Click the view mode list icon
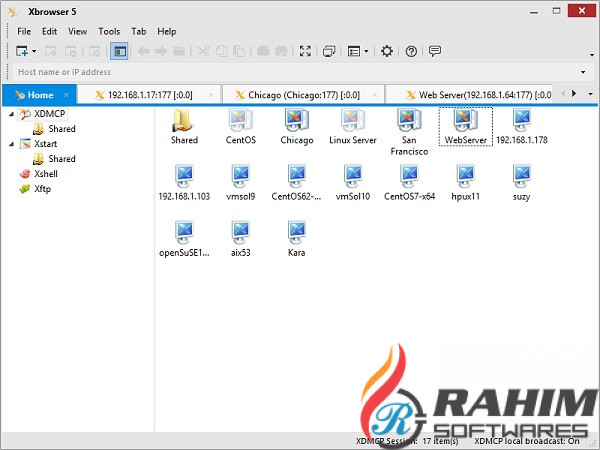The width and height of the screenshot is (600, 450). [x=354, y=51]
